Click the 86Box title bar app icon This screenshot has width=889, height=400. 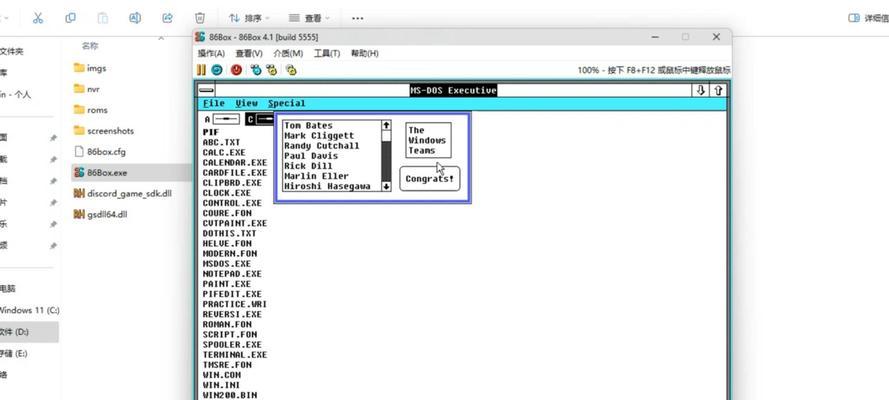pyautogui.click(x=200, y=37)
